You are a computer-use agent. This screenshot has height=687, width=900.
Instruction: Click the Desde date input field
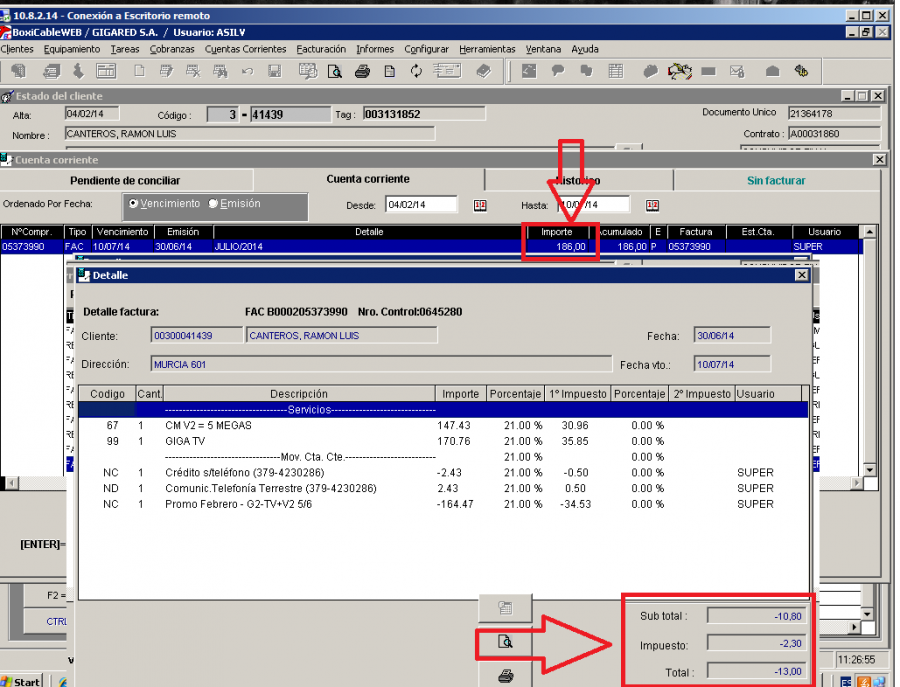pos(420,205)
